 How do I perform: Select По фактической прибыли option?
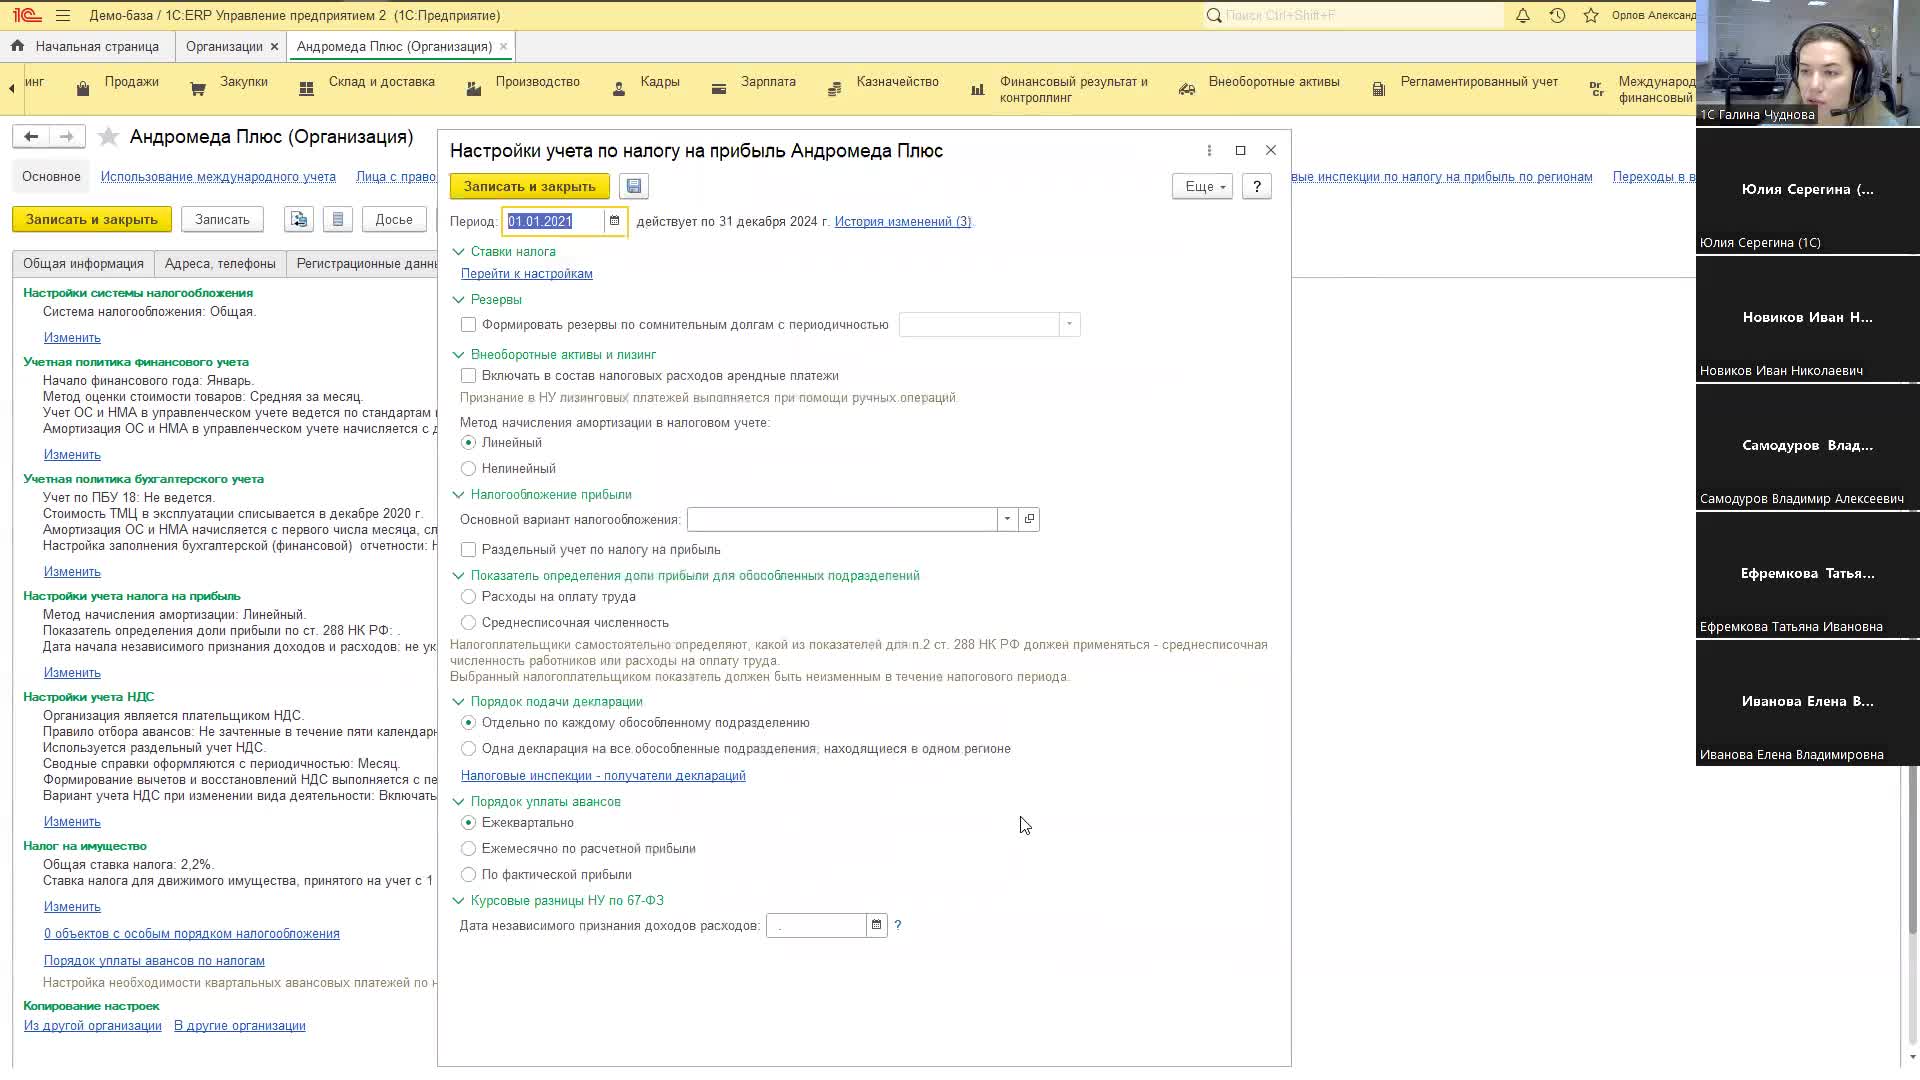(x=468, y=875)
